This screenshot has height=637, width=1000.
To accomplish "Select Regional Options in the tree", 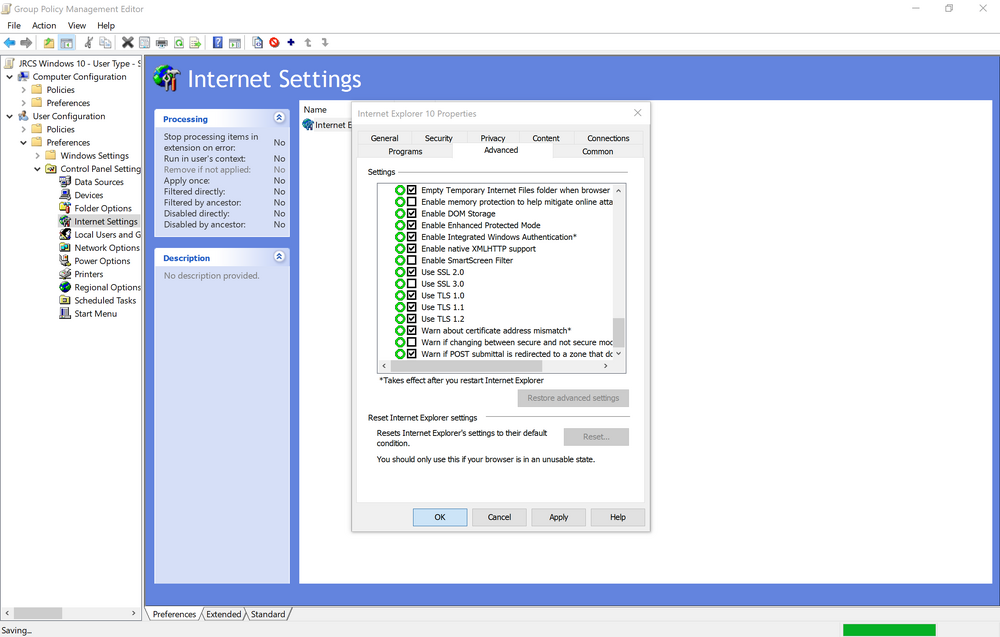I will [107, 288].
